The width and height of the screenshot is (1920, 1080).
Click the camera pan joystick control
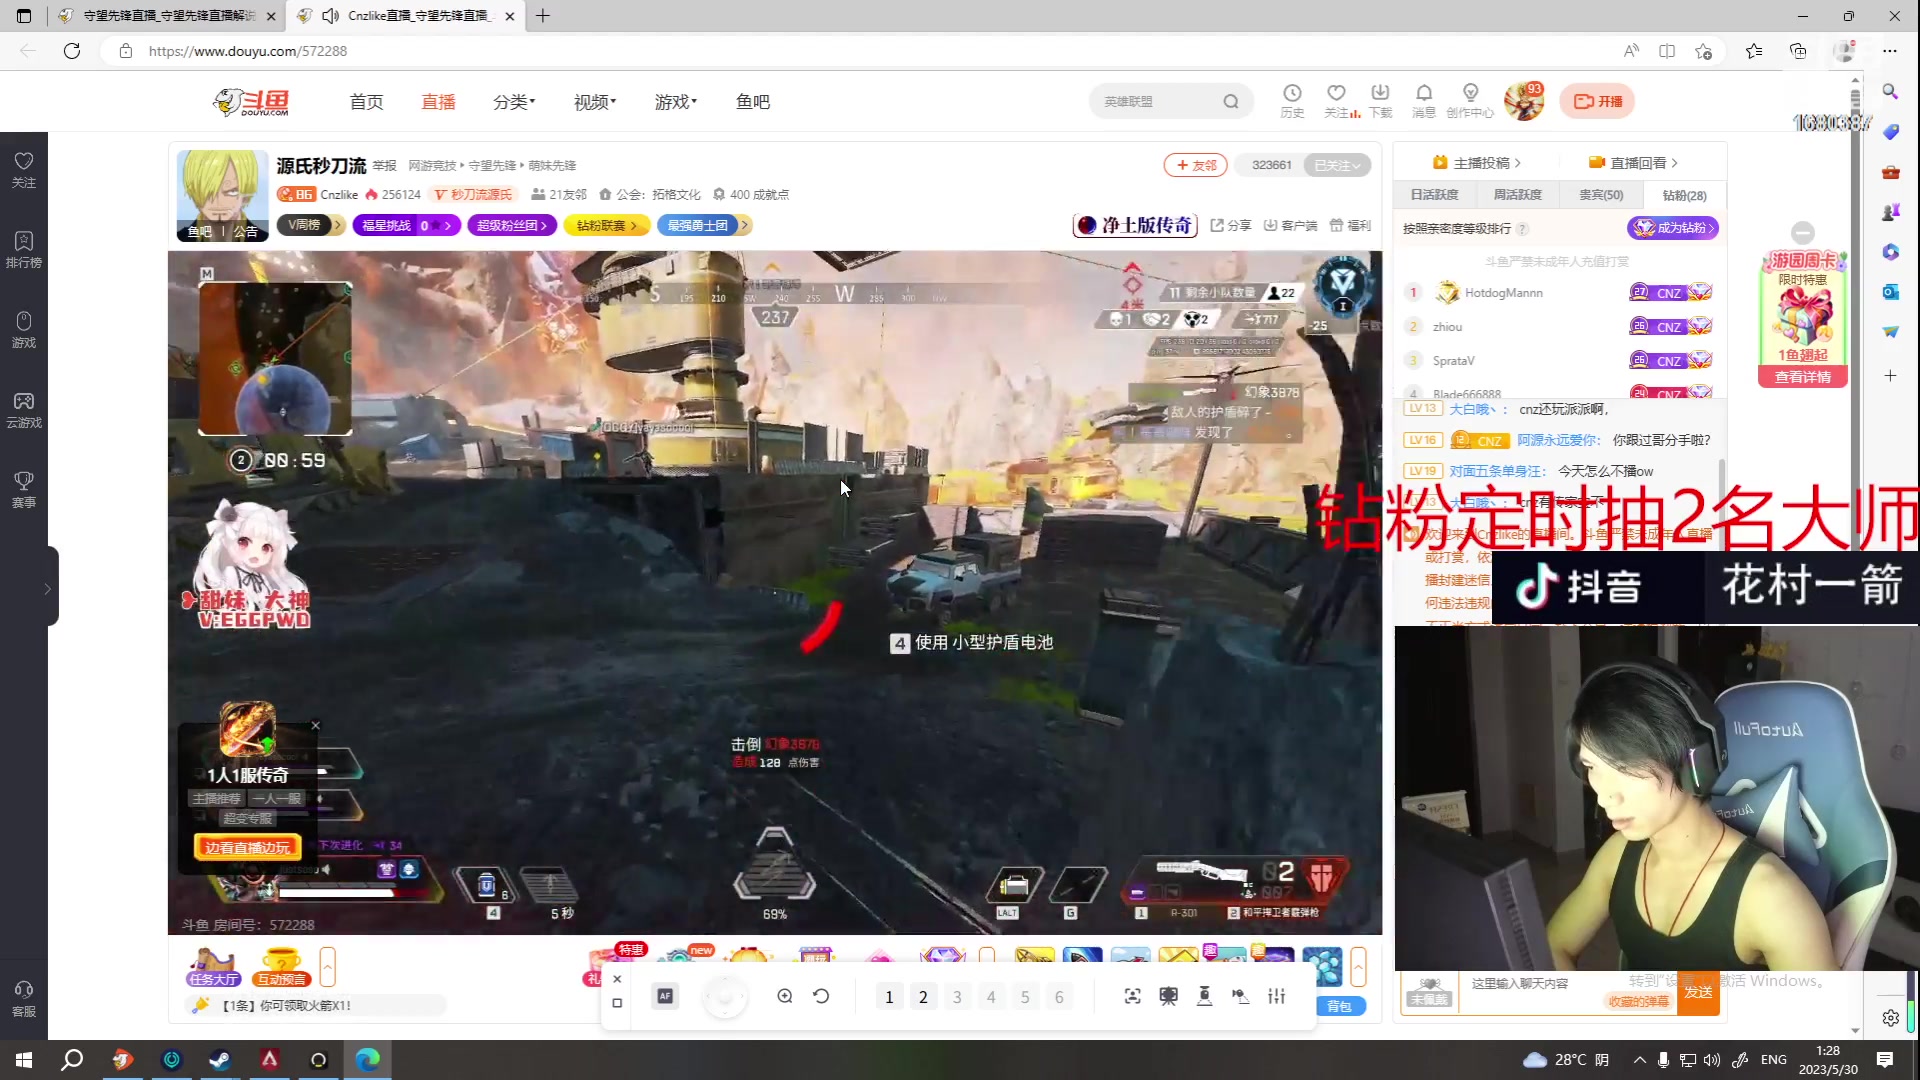point(725,997)
